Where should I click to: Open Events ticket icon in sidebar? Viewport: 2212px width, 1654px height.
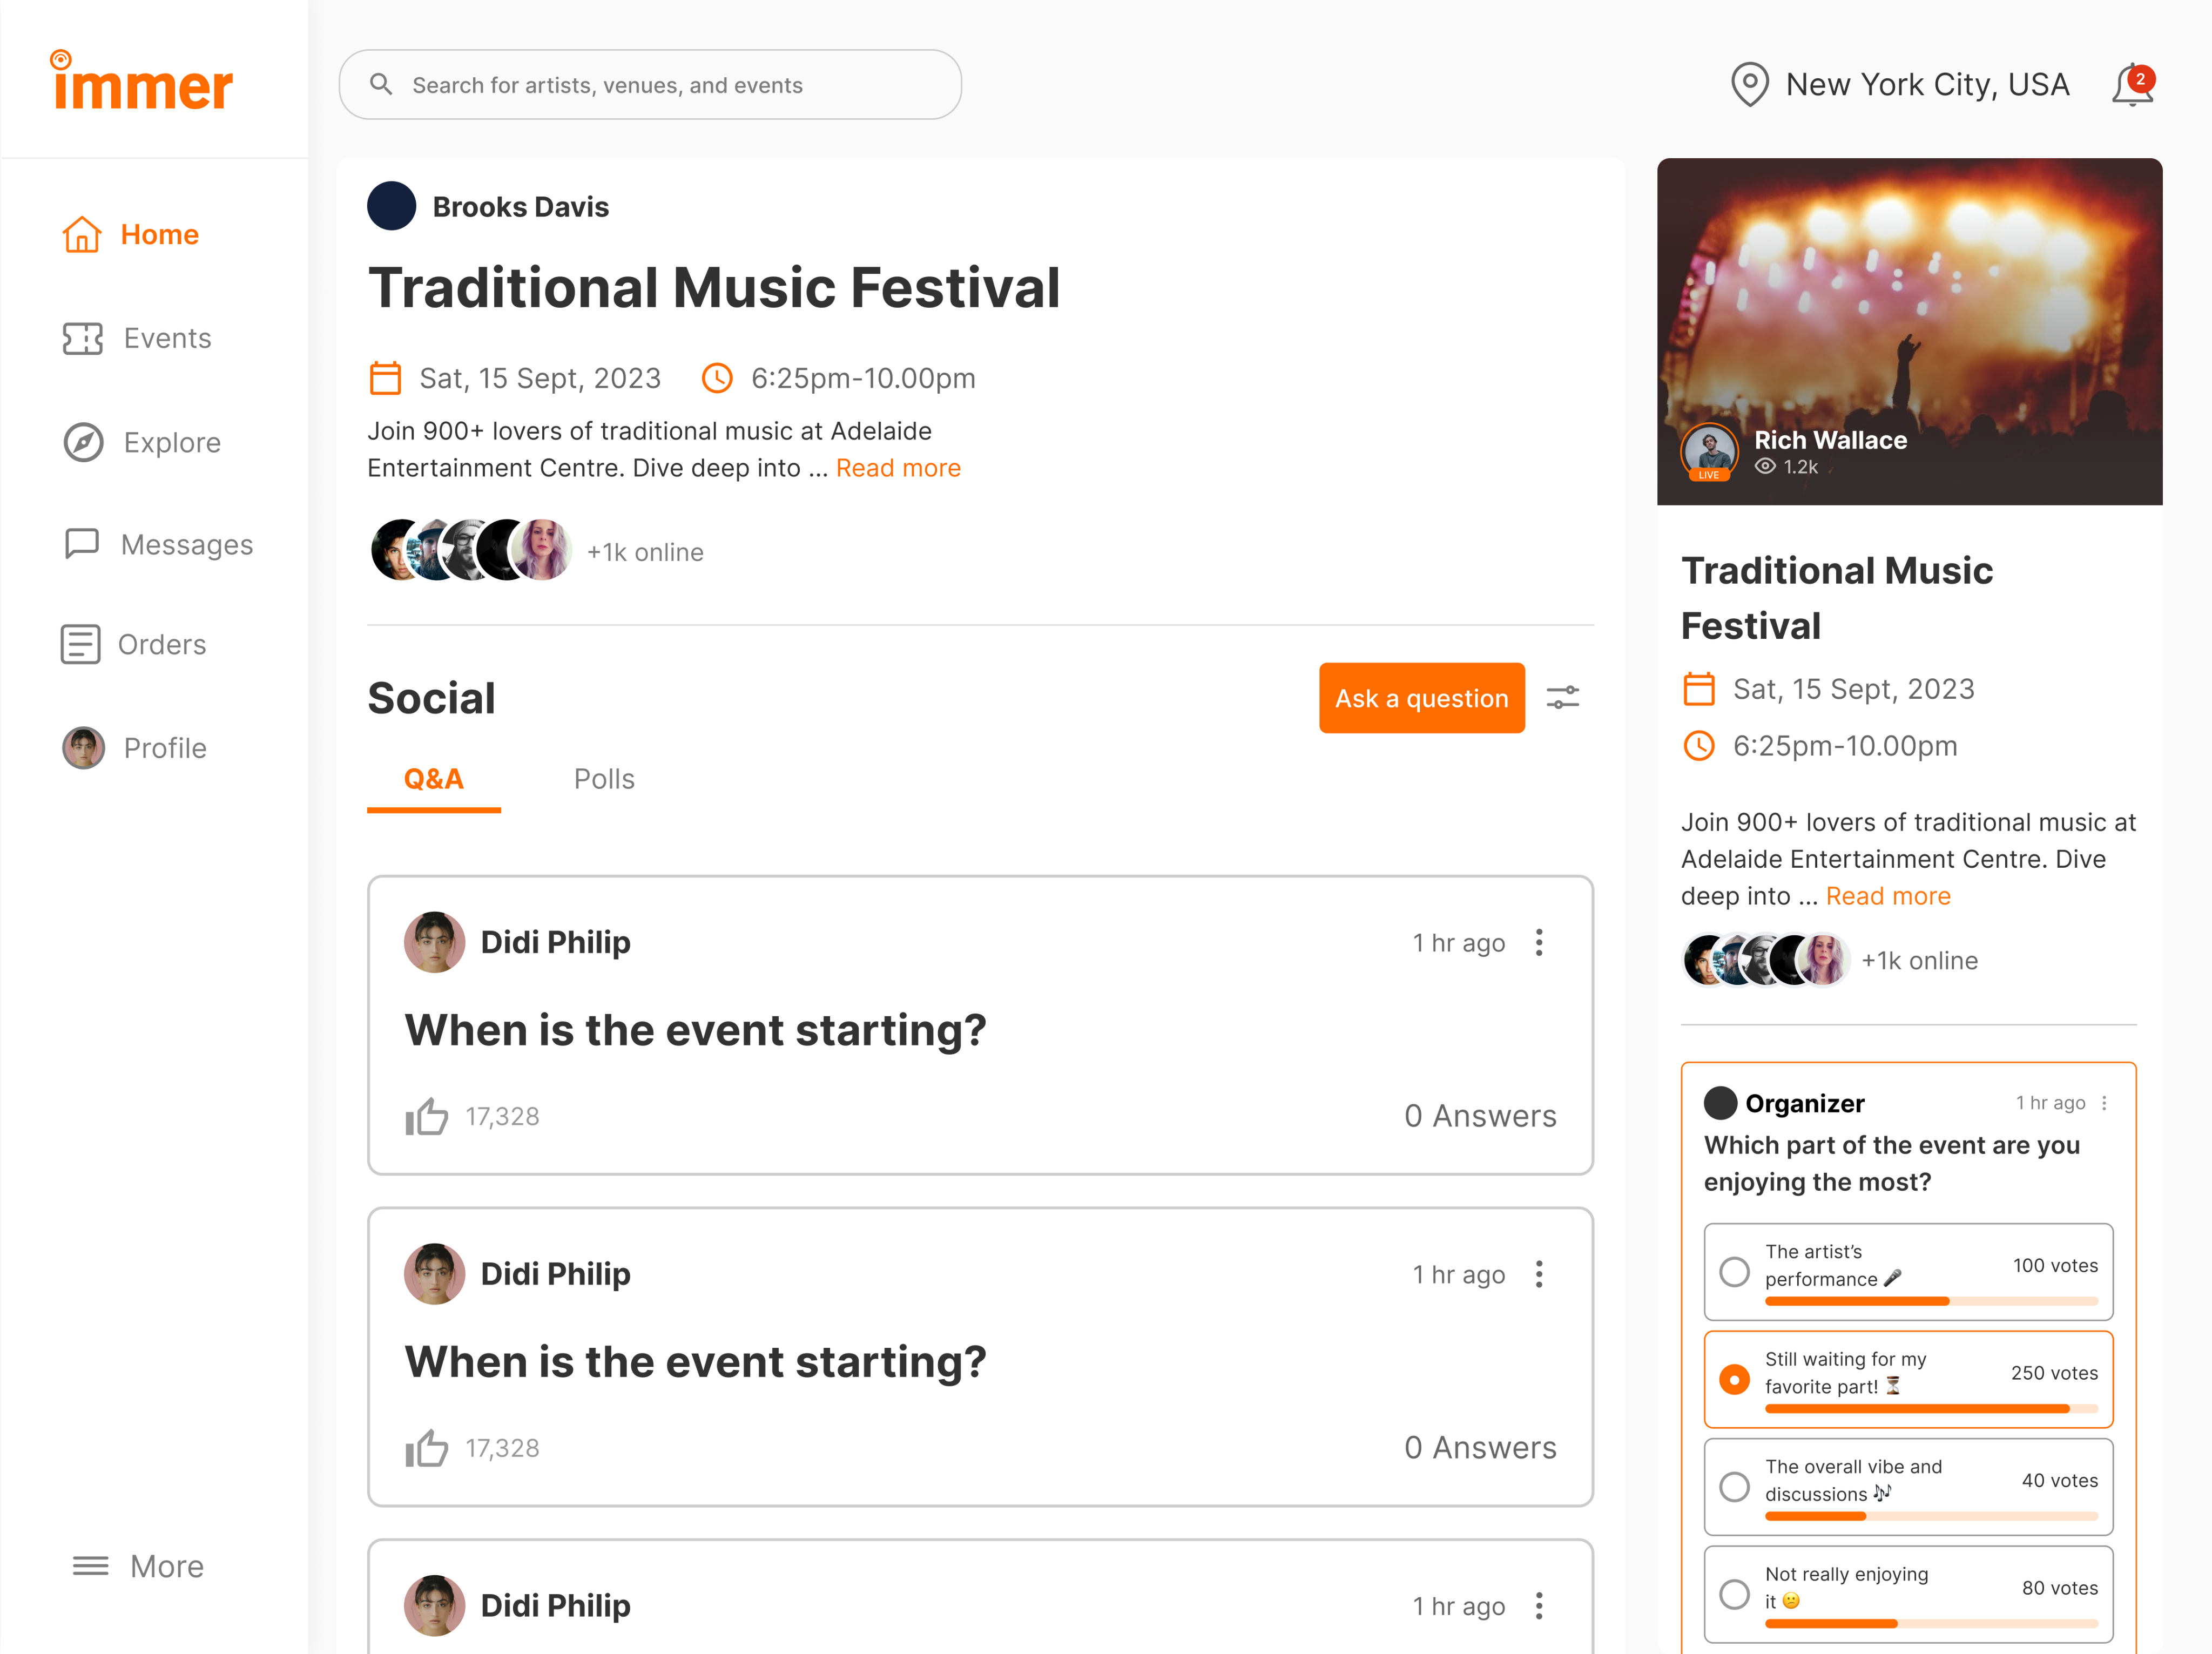point(82,339)
